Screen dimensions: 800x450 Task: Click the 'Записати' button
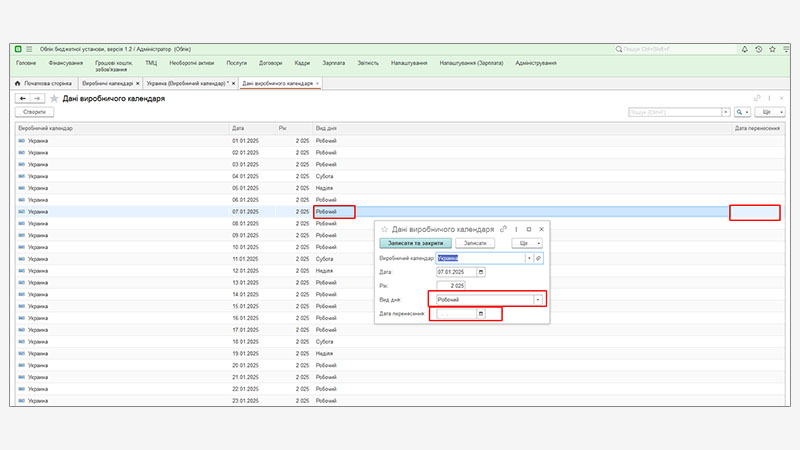point(476,243)
